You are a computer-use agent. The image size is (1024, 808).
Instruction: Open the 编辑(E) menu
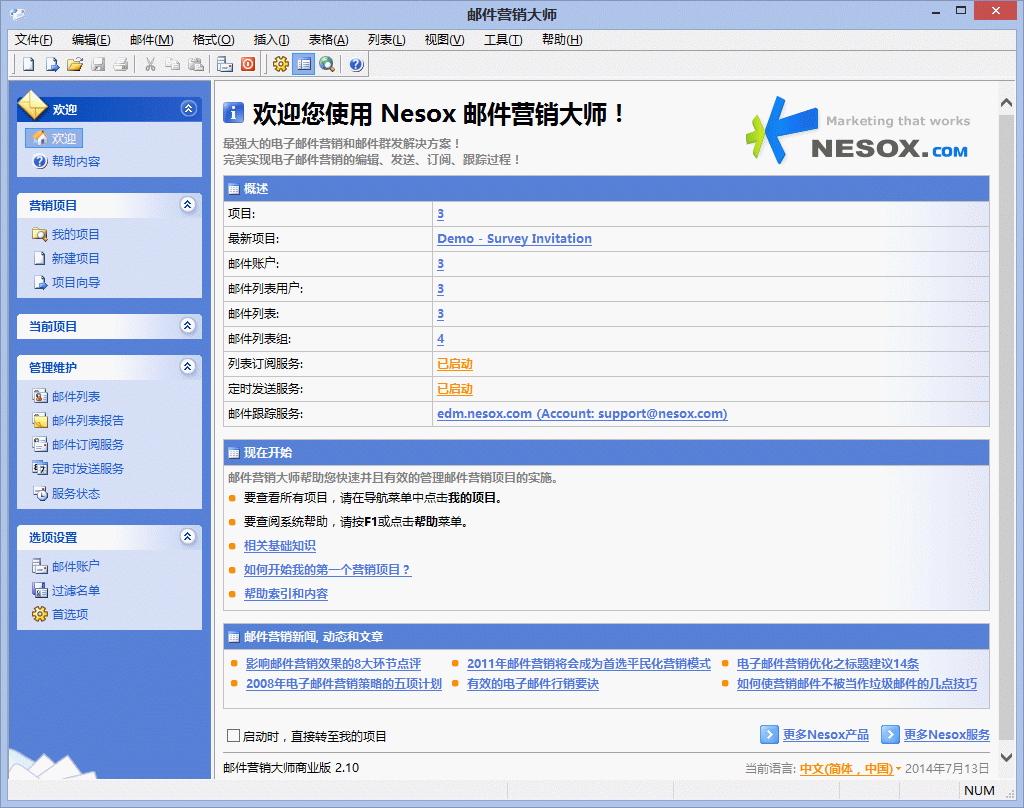[x=91, y=40]
